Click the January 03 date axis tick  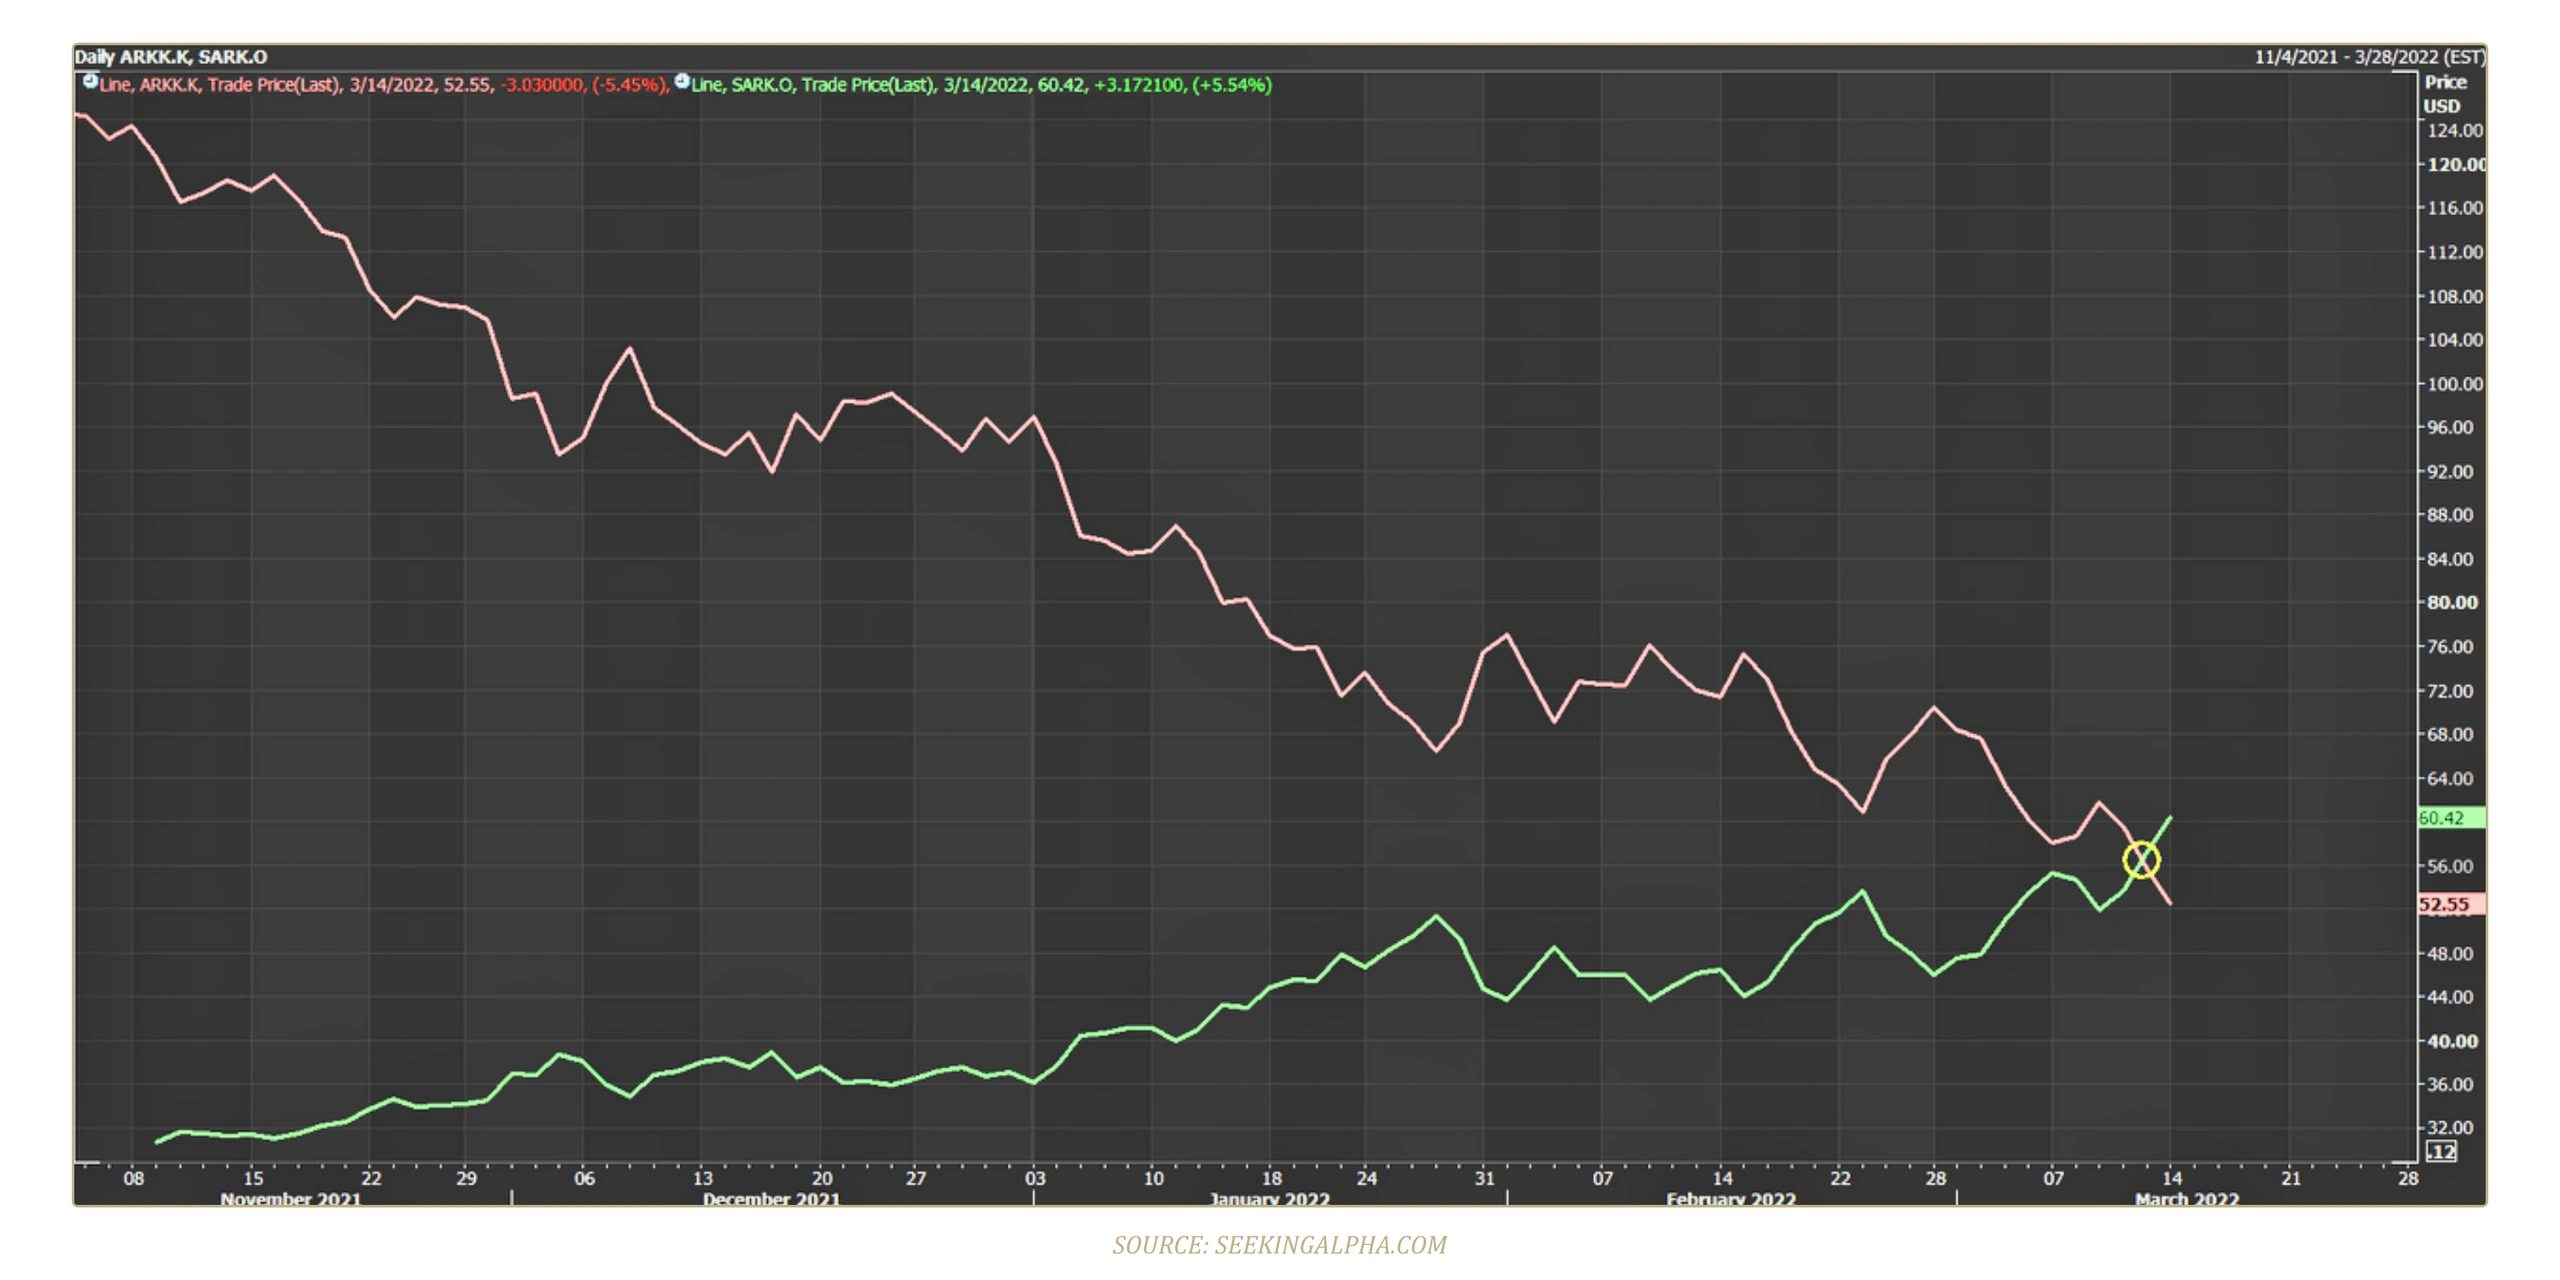(1034, 1179)
